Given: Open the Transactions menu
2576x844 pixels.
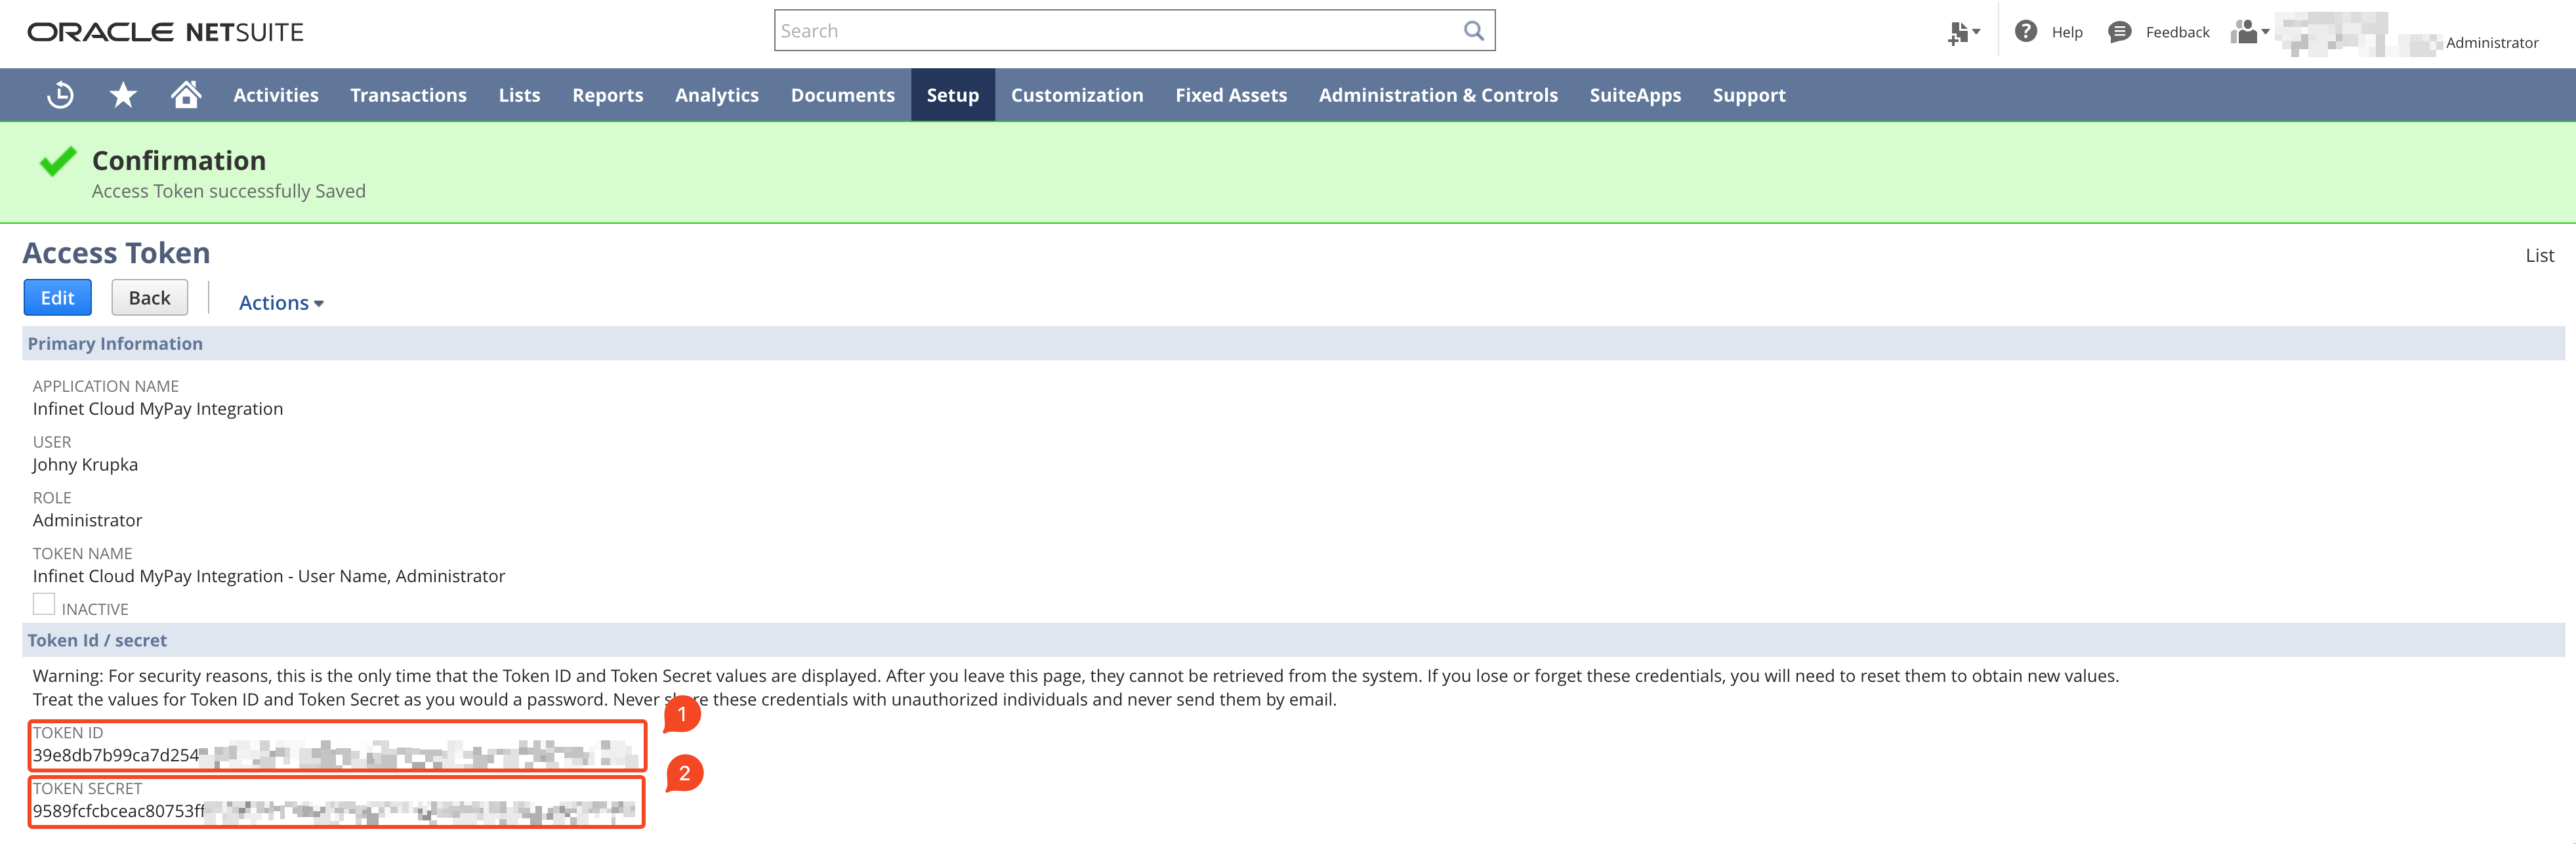Looking at the screenshot, I should coord(408,95).
